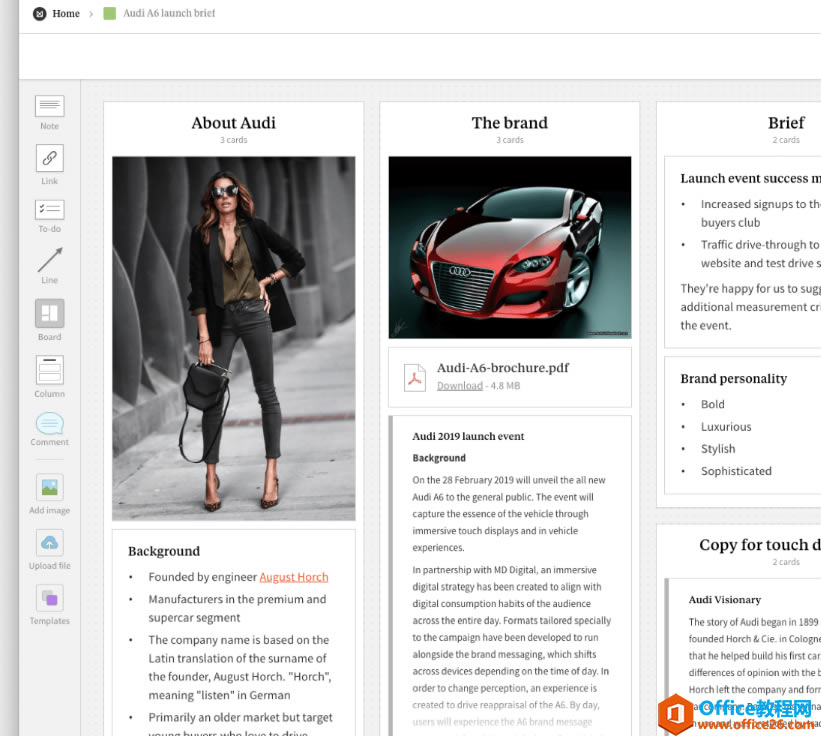Click the Brand personality card heading
The image size is (821, 742).
click(x=734, y=379)
